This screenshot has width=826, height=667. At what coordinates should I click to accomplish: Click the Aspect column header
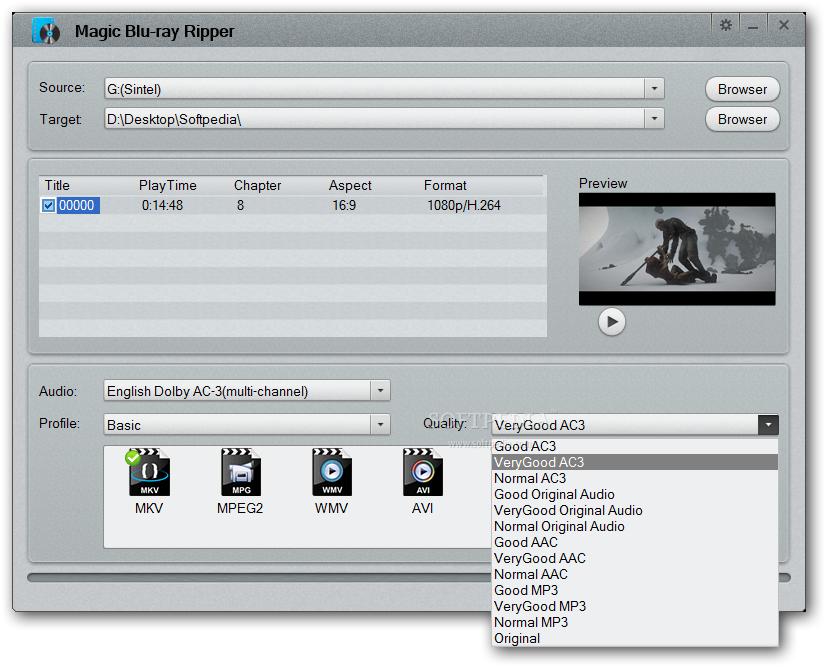point(350,185)
